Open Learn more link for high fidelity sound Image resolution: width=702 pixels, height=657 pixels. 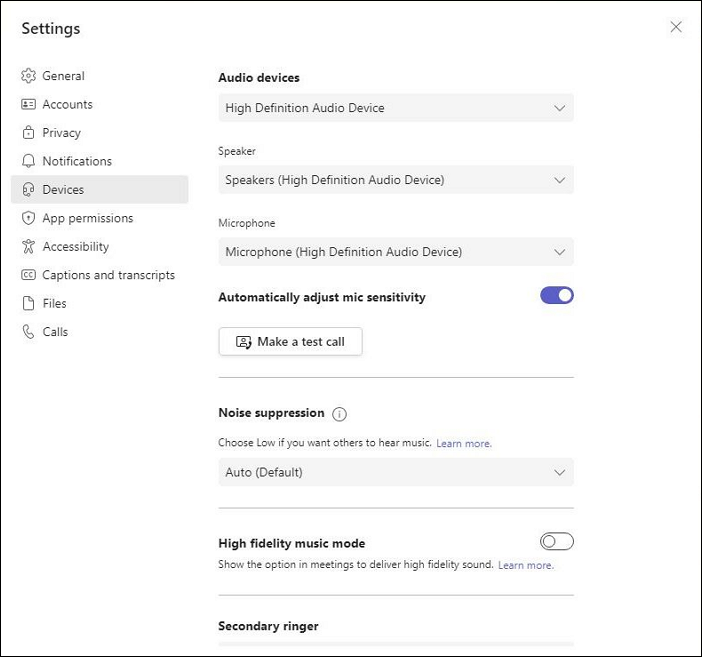[x=526, y=565]
